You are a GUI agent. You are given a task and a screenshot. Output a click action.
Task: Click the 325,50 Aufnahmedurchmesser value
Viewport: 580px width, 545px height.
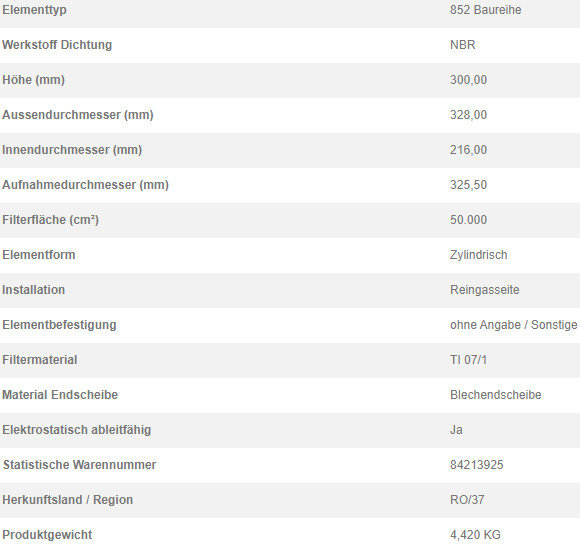pos(468,185)
